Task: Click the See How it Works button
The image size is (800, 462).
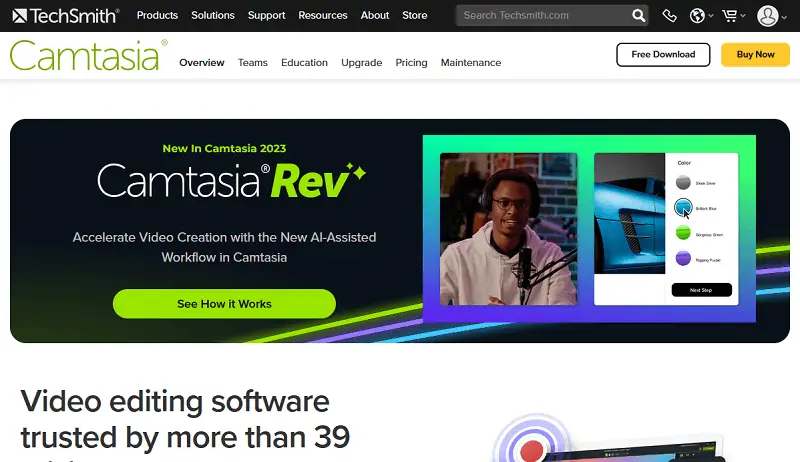Action: [x=224, y=304]
